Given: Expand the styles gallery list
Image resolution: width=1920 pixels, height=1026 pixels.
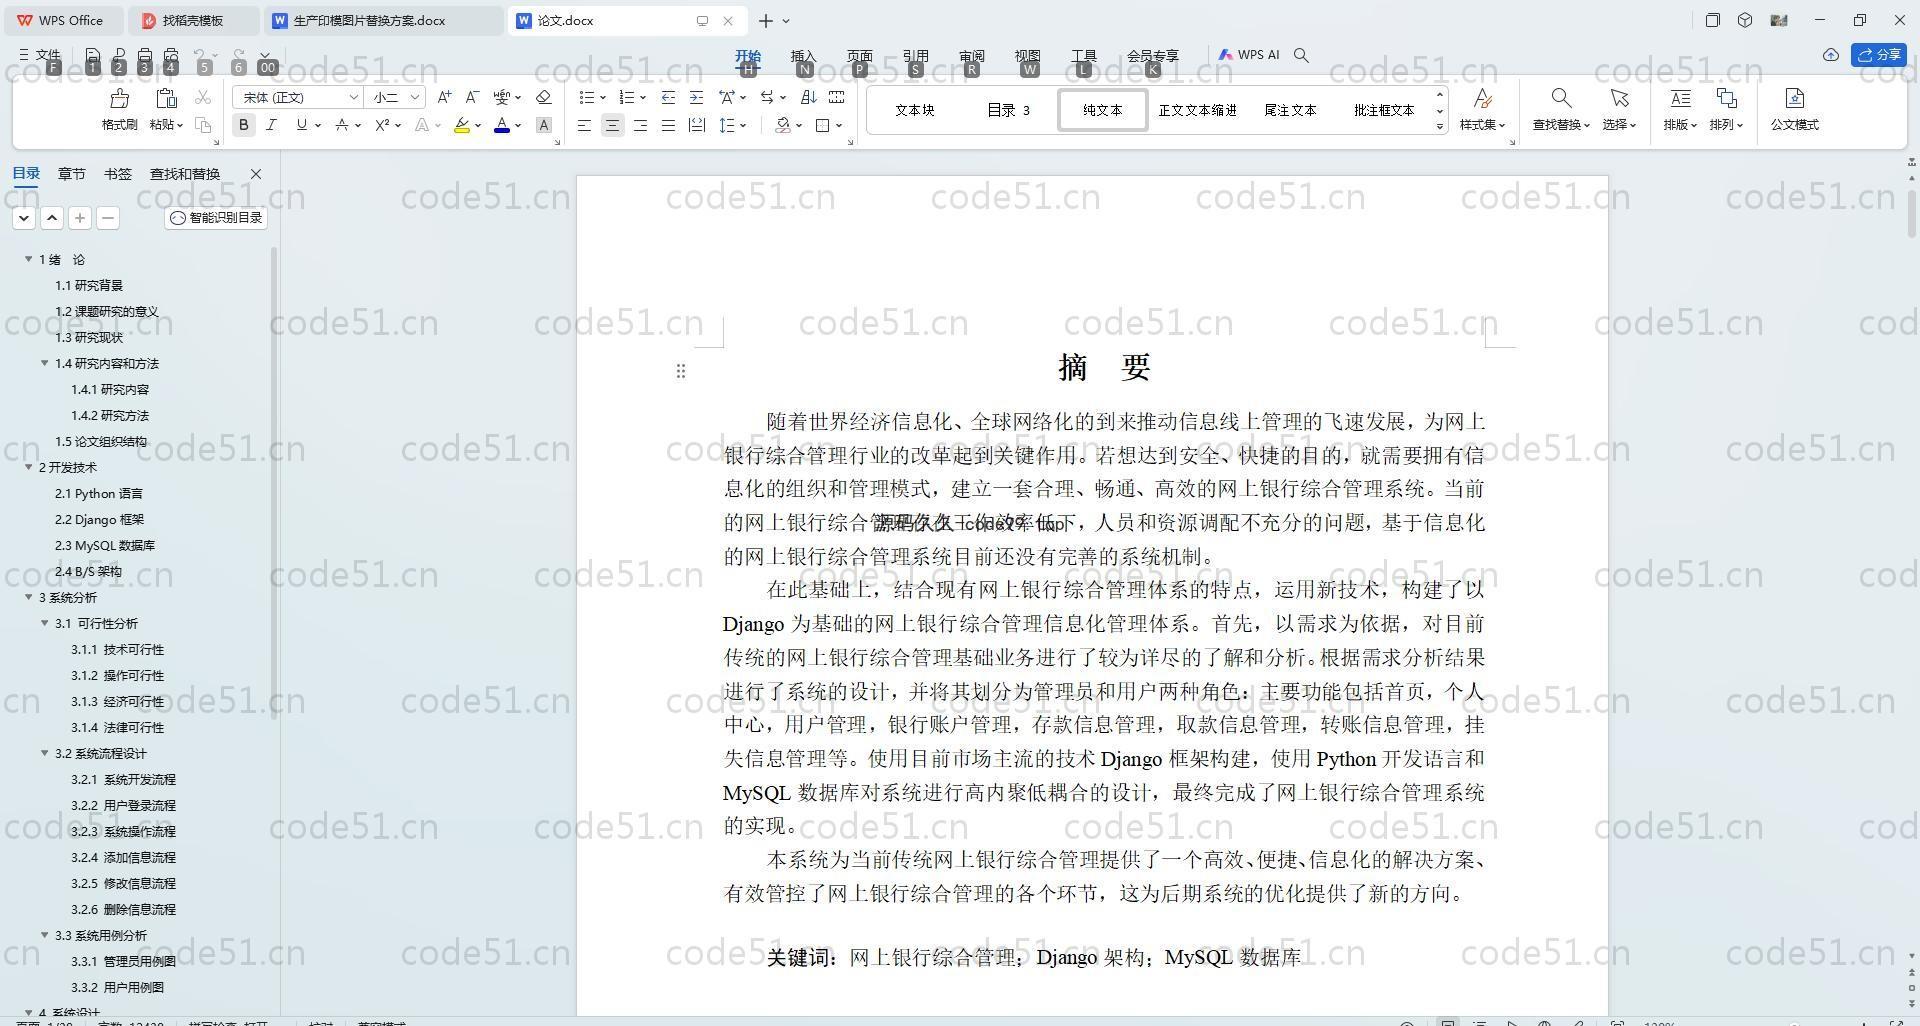Looking at the screenshot, I should (x=1440, y=126).
